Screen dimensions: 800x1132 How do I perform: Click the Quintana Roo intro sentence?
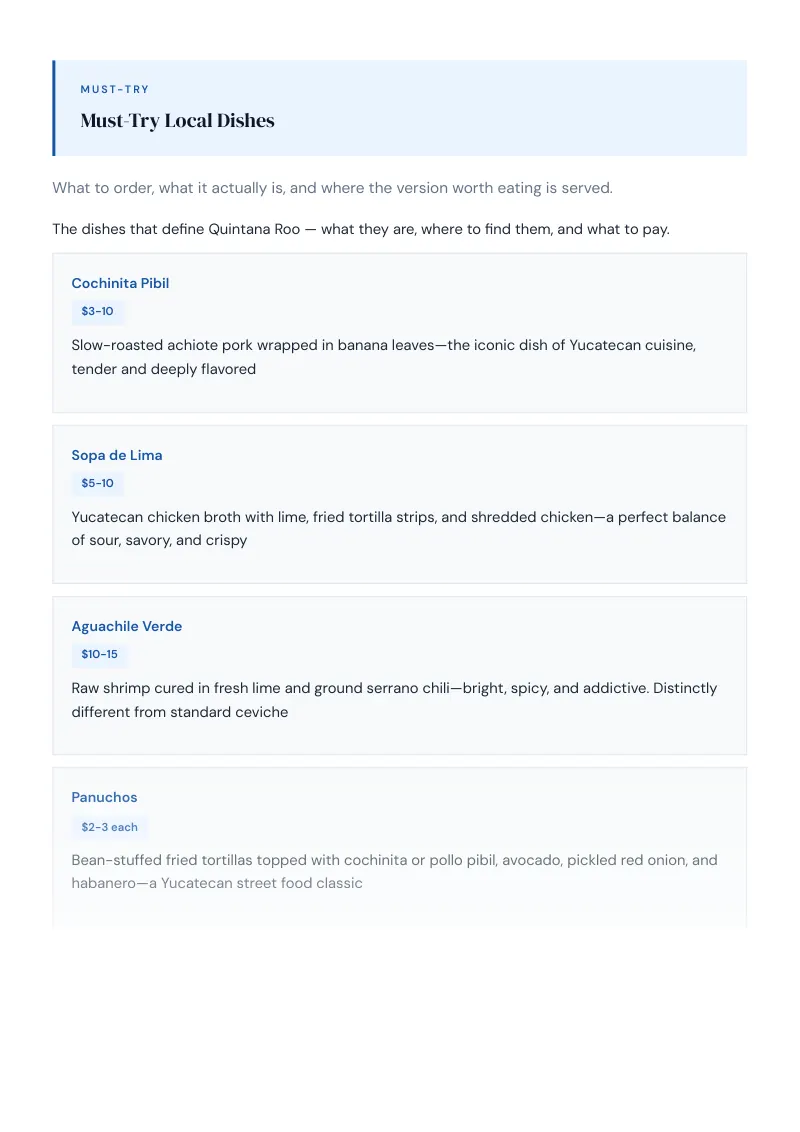click(x=361, y=229)
